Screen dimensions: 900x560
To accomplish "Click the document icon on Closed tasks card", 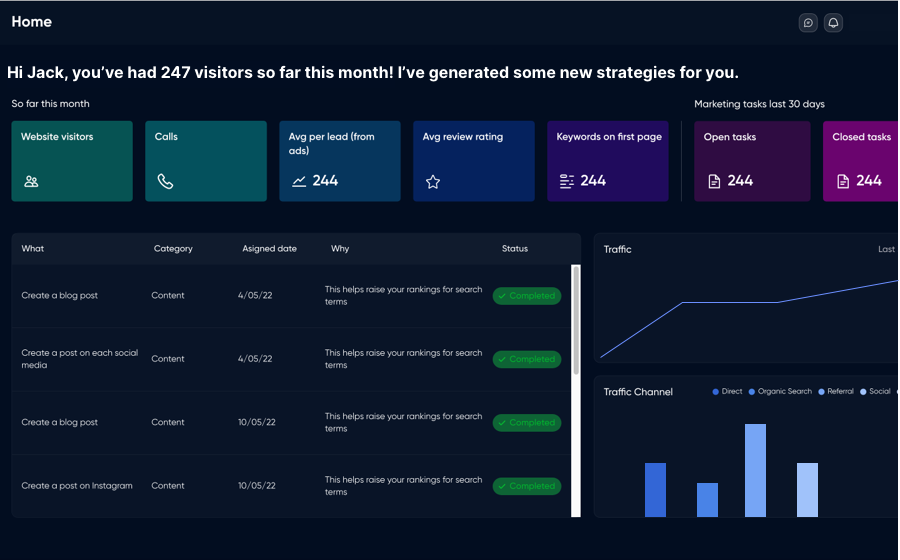I will tap(843, 182).
